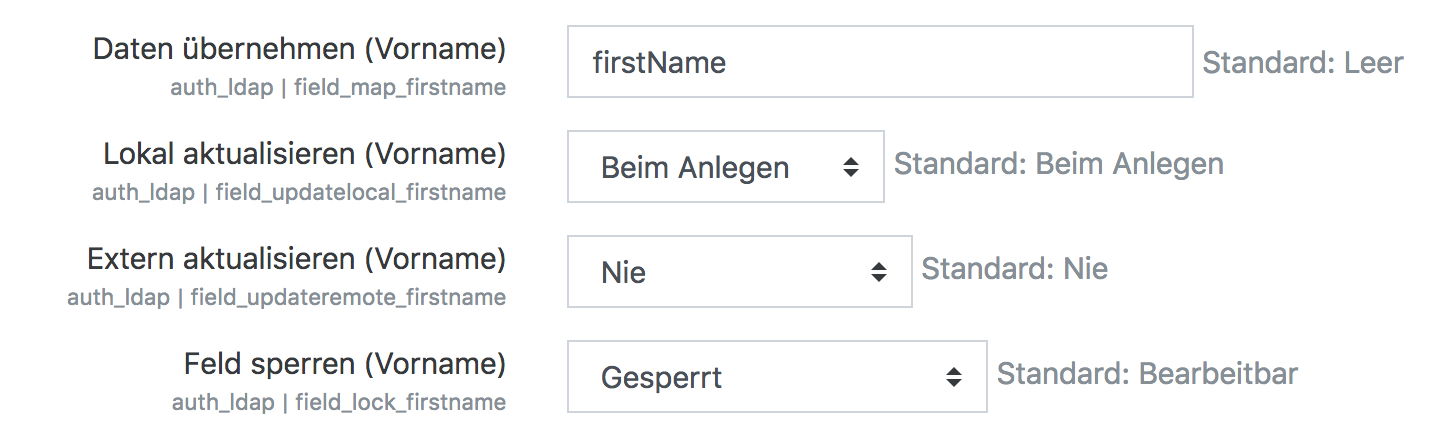This screenshot has width=1436, height=442.
Task: Open the "Gesperrt" dropdown menu
Action: tap(776, 377)
